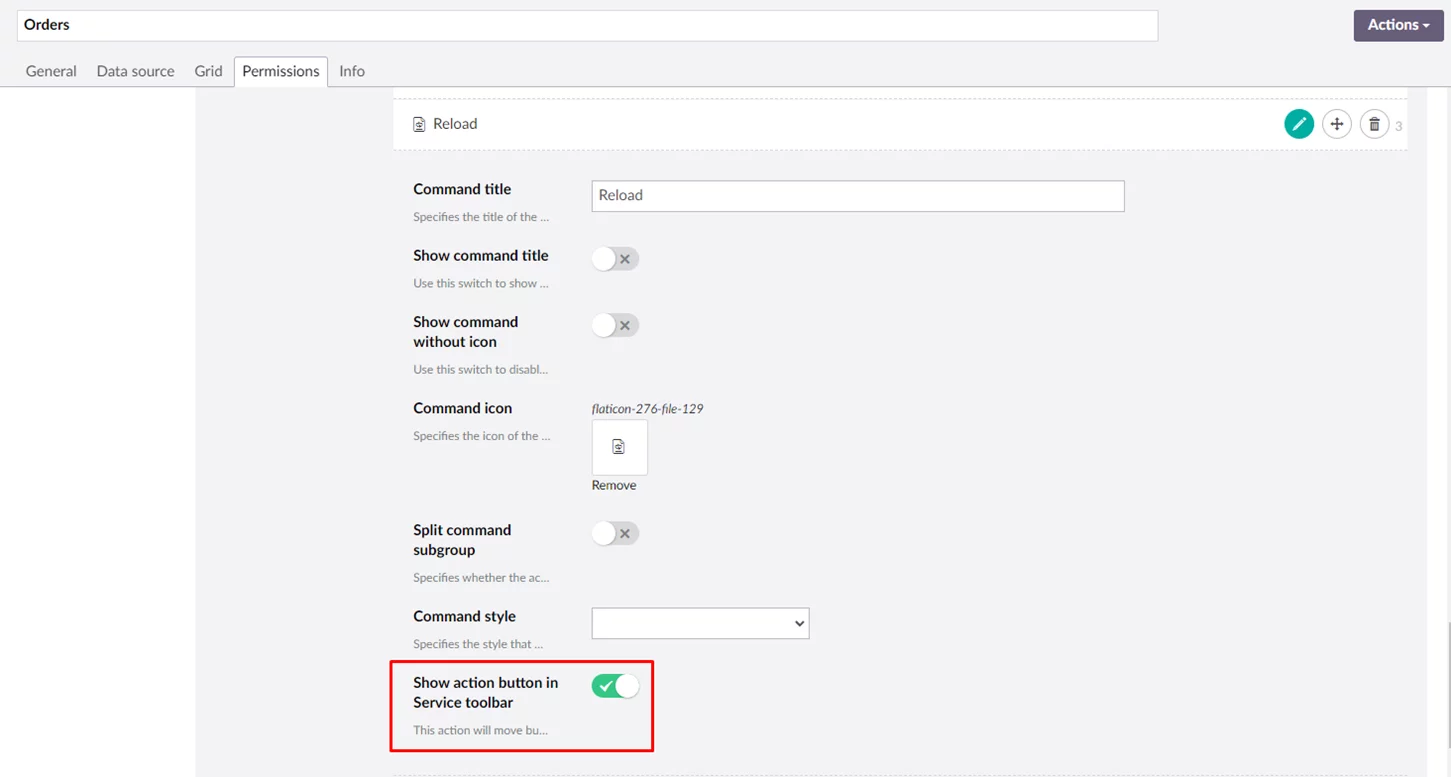Switch to the General tab
Image resolution: width=1451 pixels, height=777 pixels.
51,71
